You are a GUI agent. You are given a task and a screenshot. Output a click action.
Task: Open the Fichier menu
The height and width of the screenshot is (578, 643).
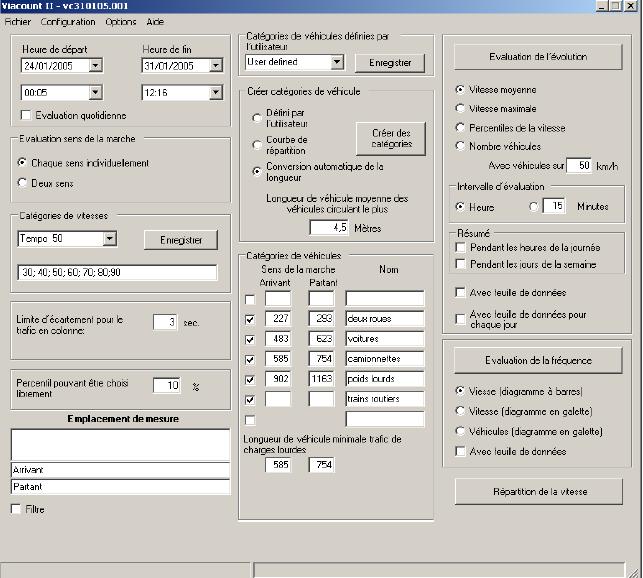pyautogui.click(x=18, y=21)
